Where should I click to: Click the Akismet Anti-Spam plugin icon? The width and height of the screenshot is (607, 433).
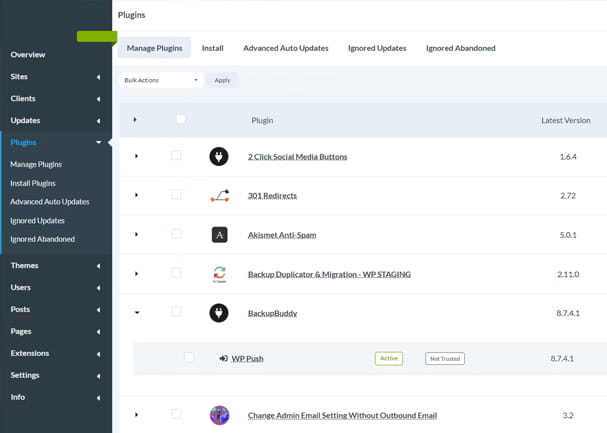click(219, 234)
